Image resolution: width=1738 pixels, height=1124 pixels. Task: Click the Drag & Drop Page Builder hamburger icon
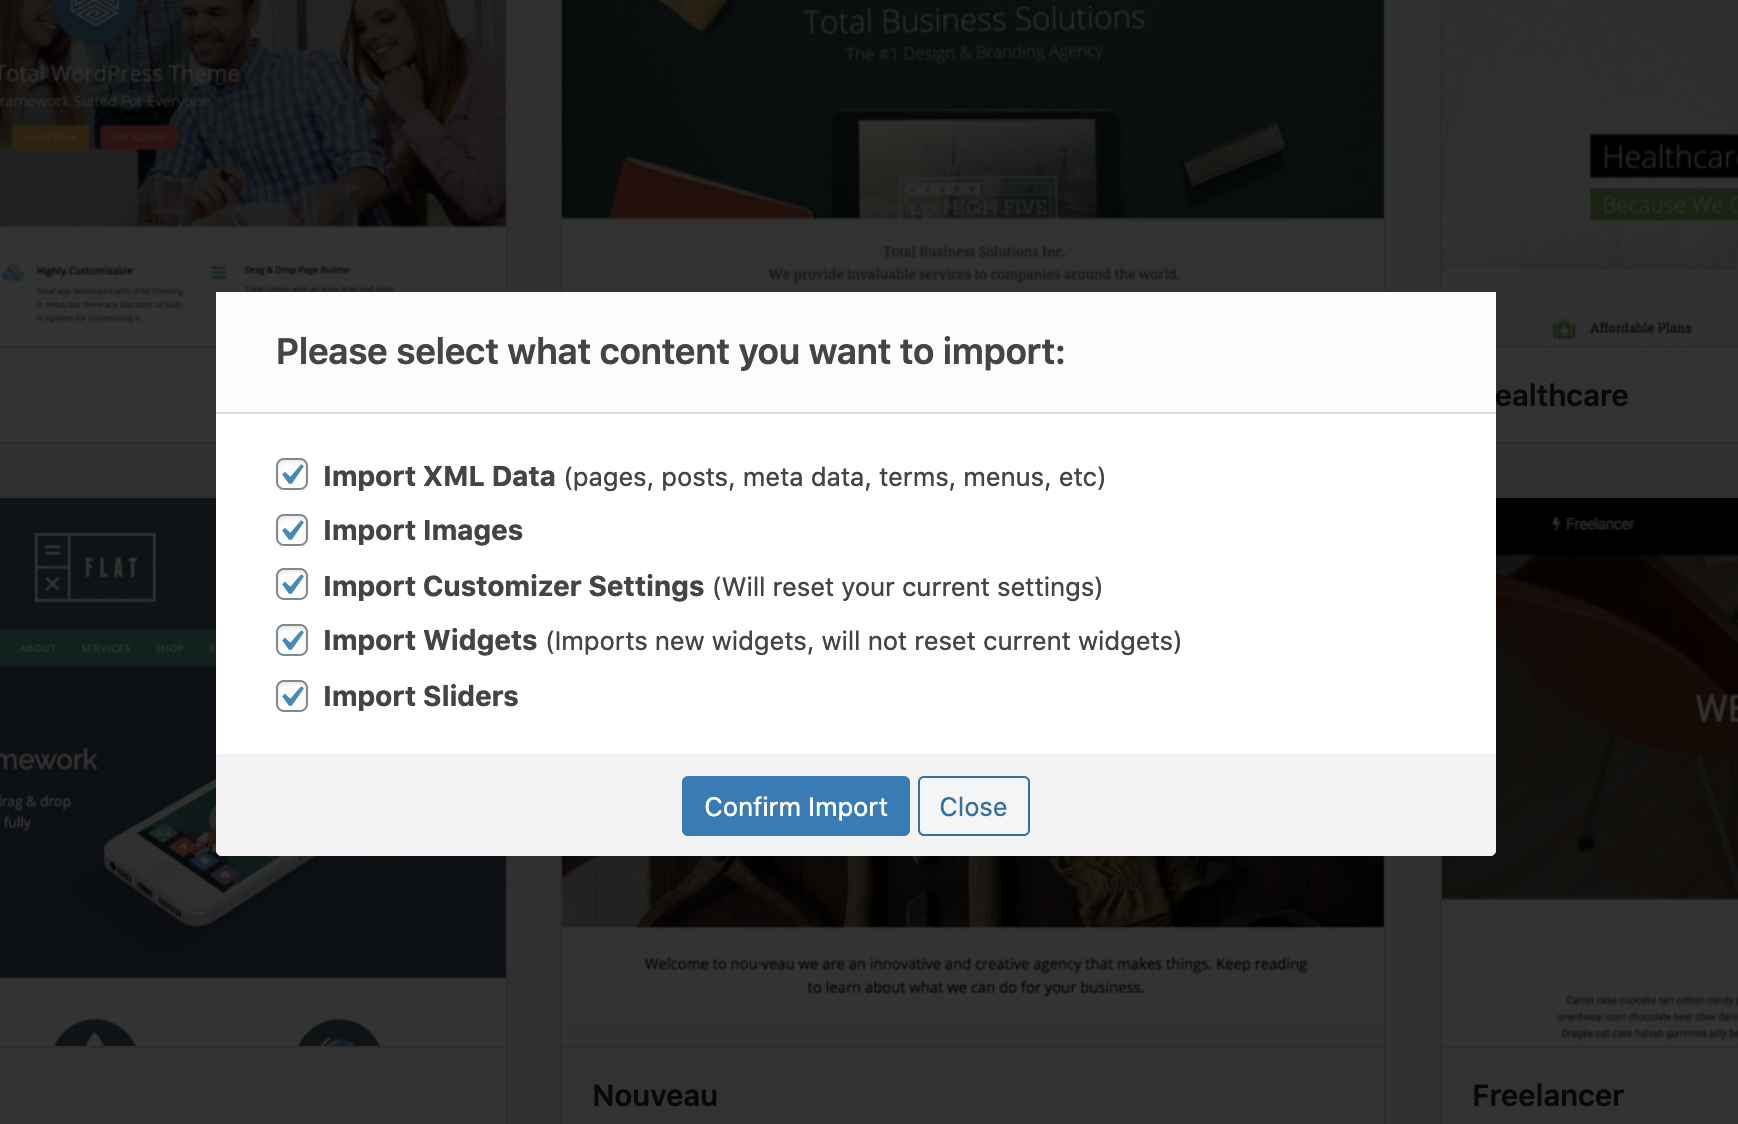[x=218, y=272]
